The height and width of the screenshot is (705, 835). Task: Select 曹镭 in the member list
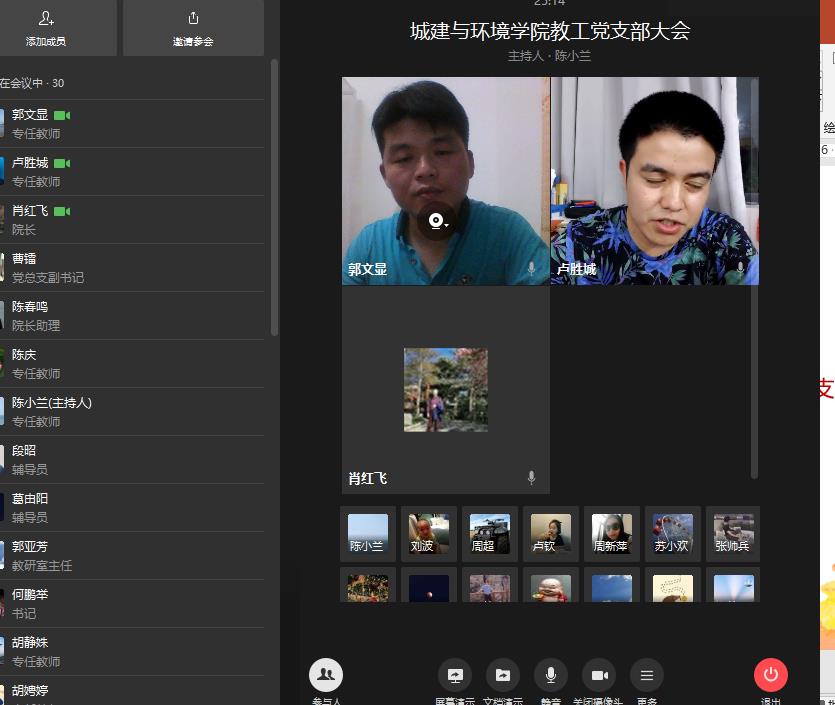pyautogui.click(x=132, y=268)
